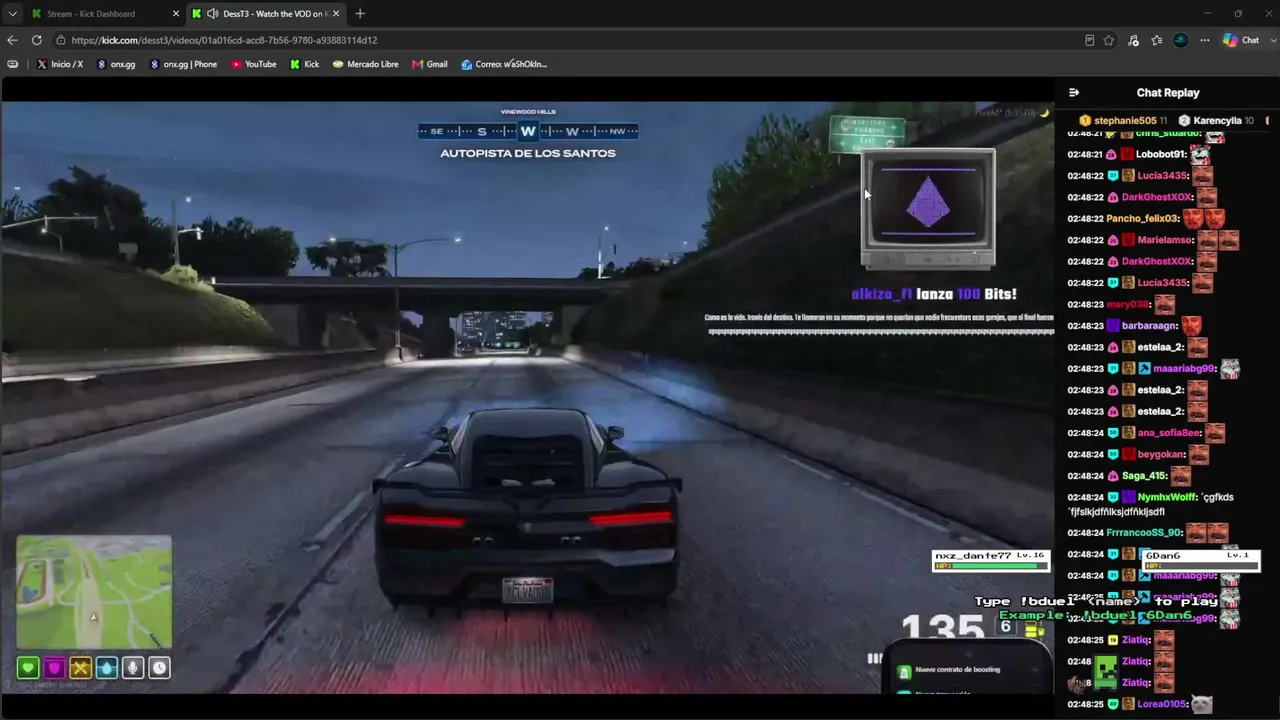Open the Correo mail bookmark
Screen dimensions: 1280x720
pos(504,64)
